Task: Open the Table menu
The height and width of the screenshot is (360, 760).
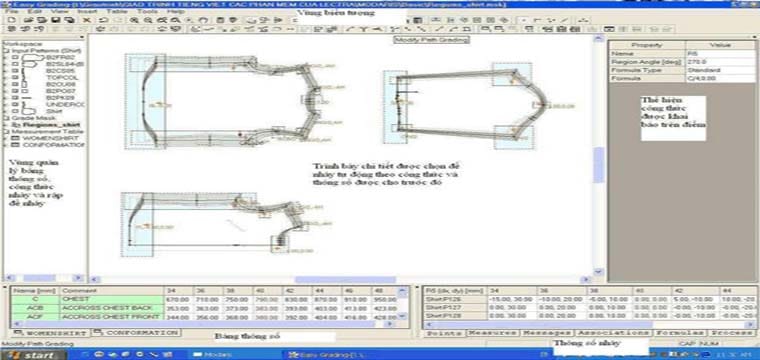Action: (x=117, y=11)
